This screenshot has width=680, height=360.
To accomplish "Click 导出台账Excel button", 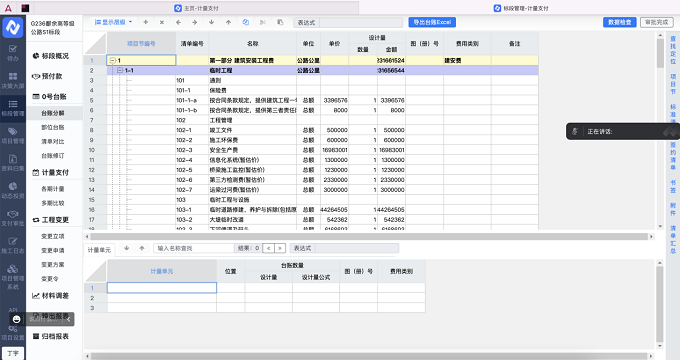I will (x=432, y=22).
